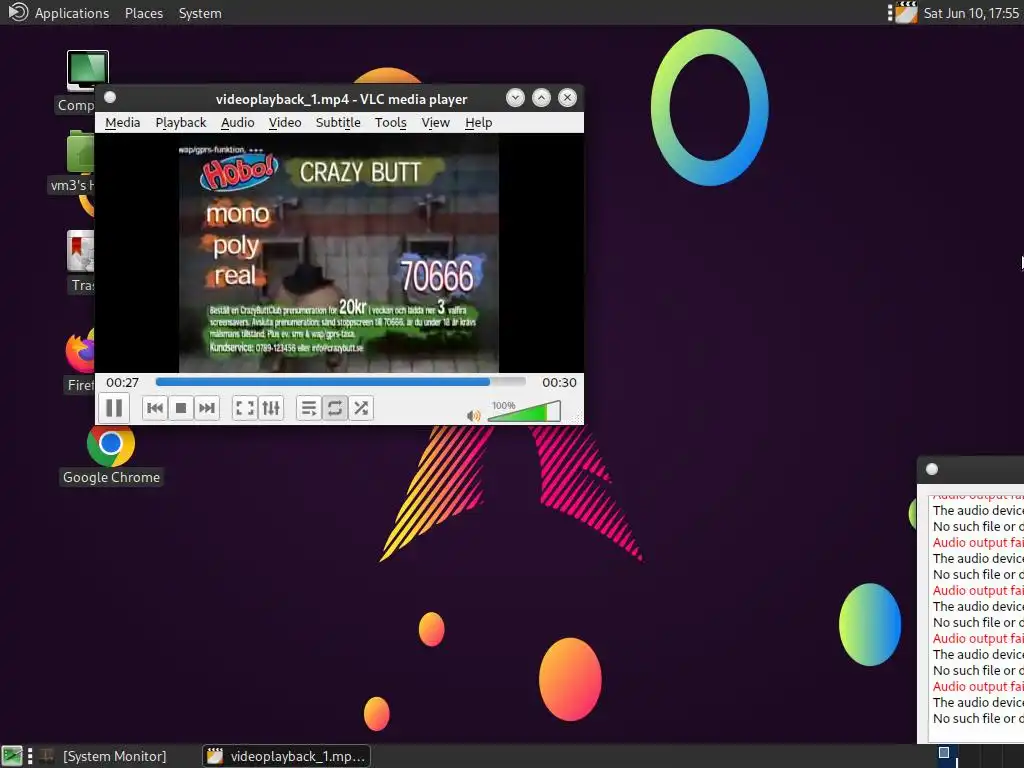The image size is (1024, 768).
Task: Minimize the VLC window
Action: click(x=515, y=98)
